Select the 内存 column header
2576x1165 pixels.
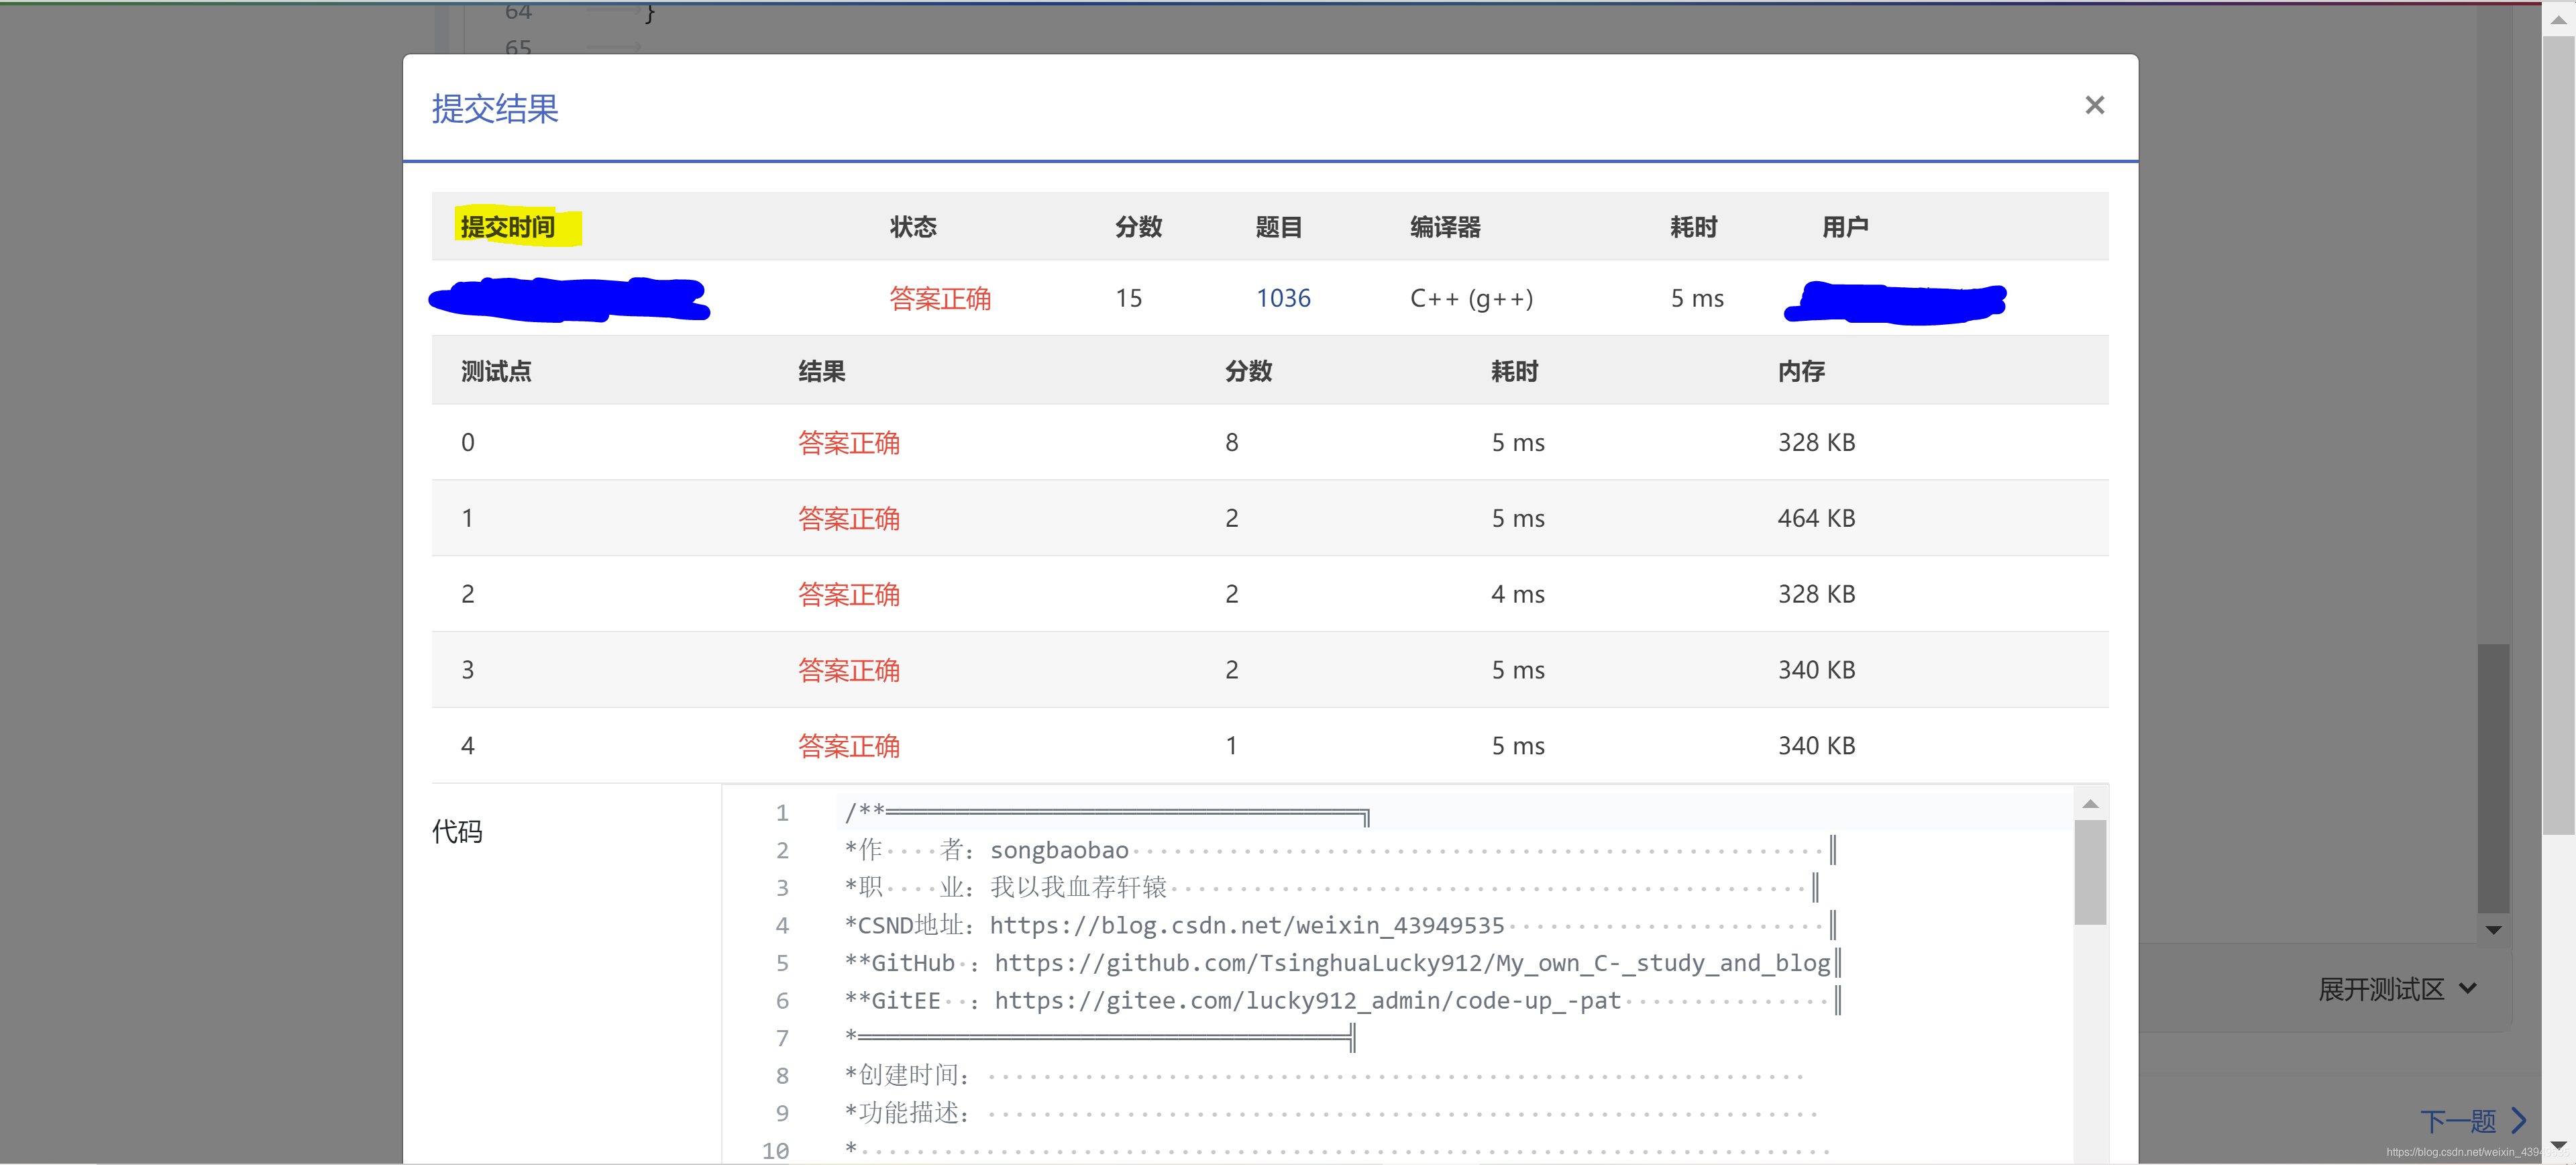pyautogui.click(x=1801, y=371)
